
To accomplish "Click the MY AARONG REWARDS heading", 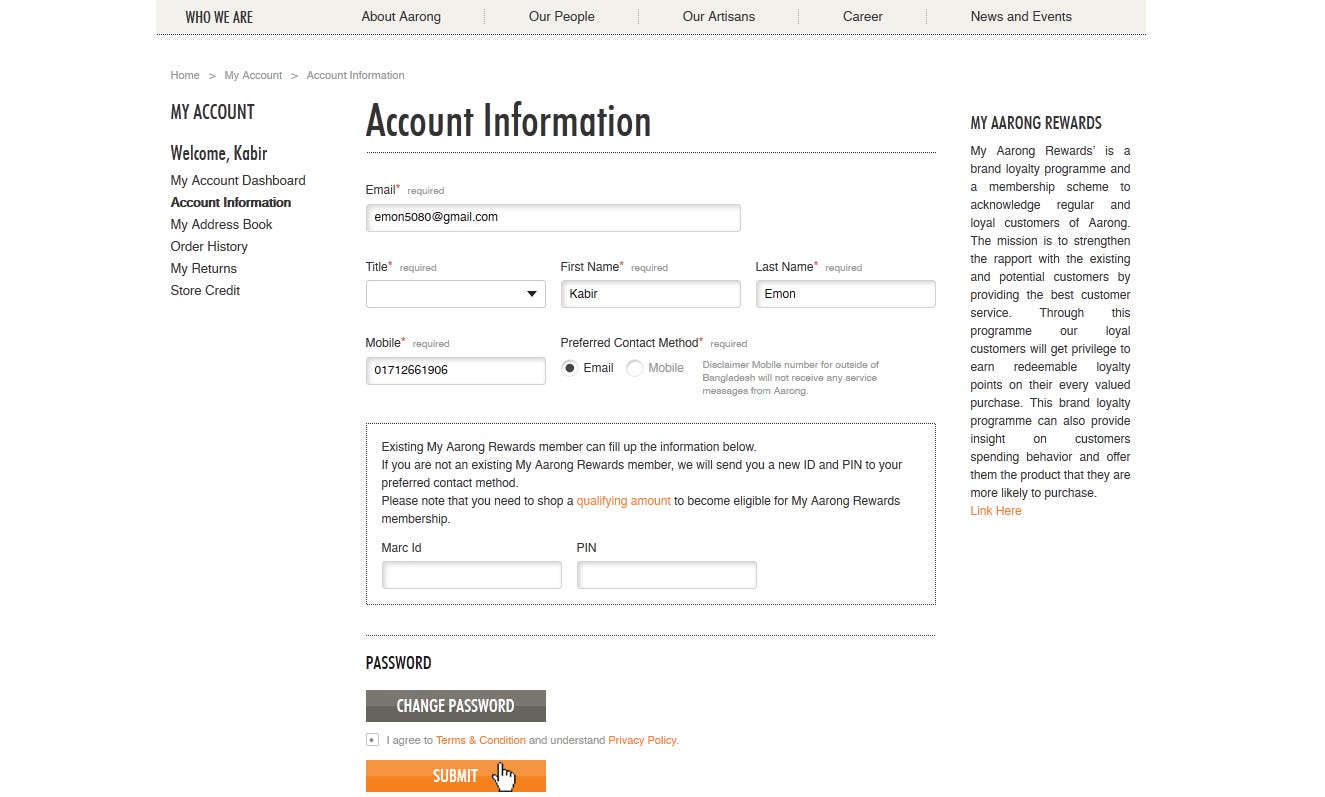I will pyautogui.click(x=1036, y=123).
